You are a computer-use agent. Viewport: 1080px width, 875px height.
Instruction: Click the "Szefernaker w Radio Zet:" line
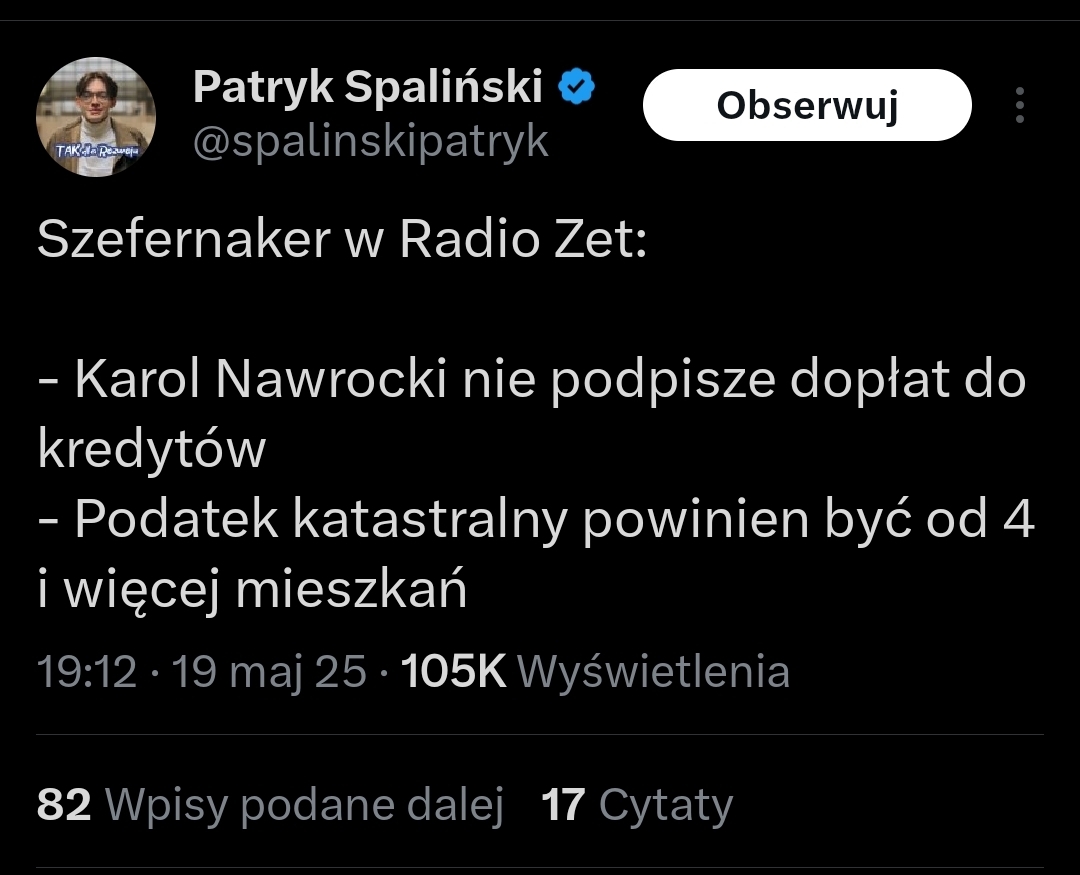coord(342,242)
